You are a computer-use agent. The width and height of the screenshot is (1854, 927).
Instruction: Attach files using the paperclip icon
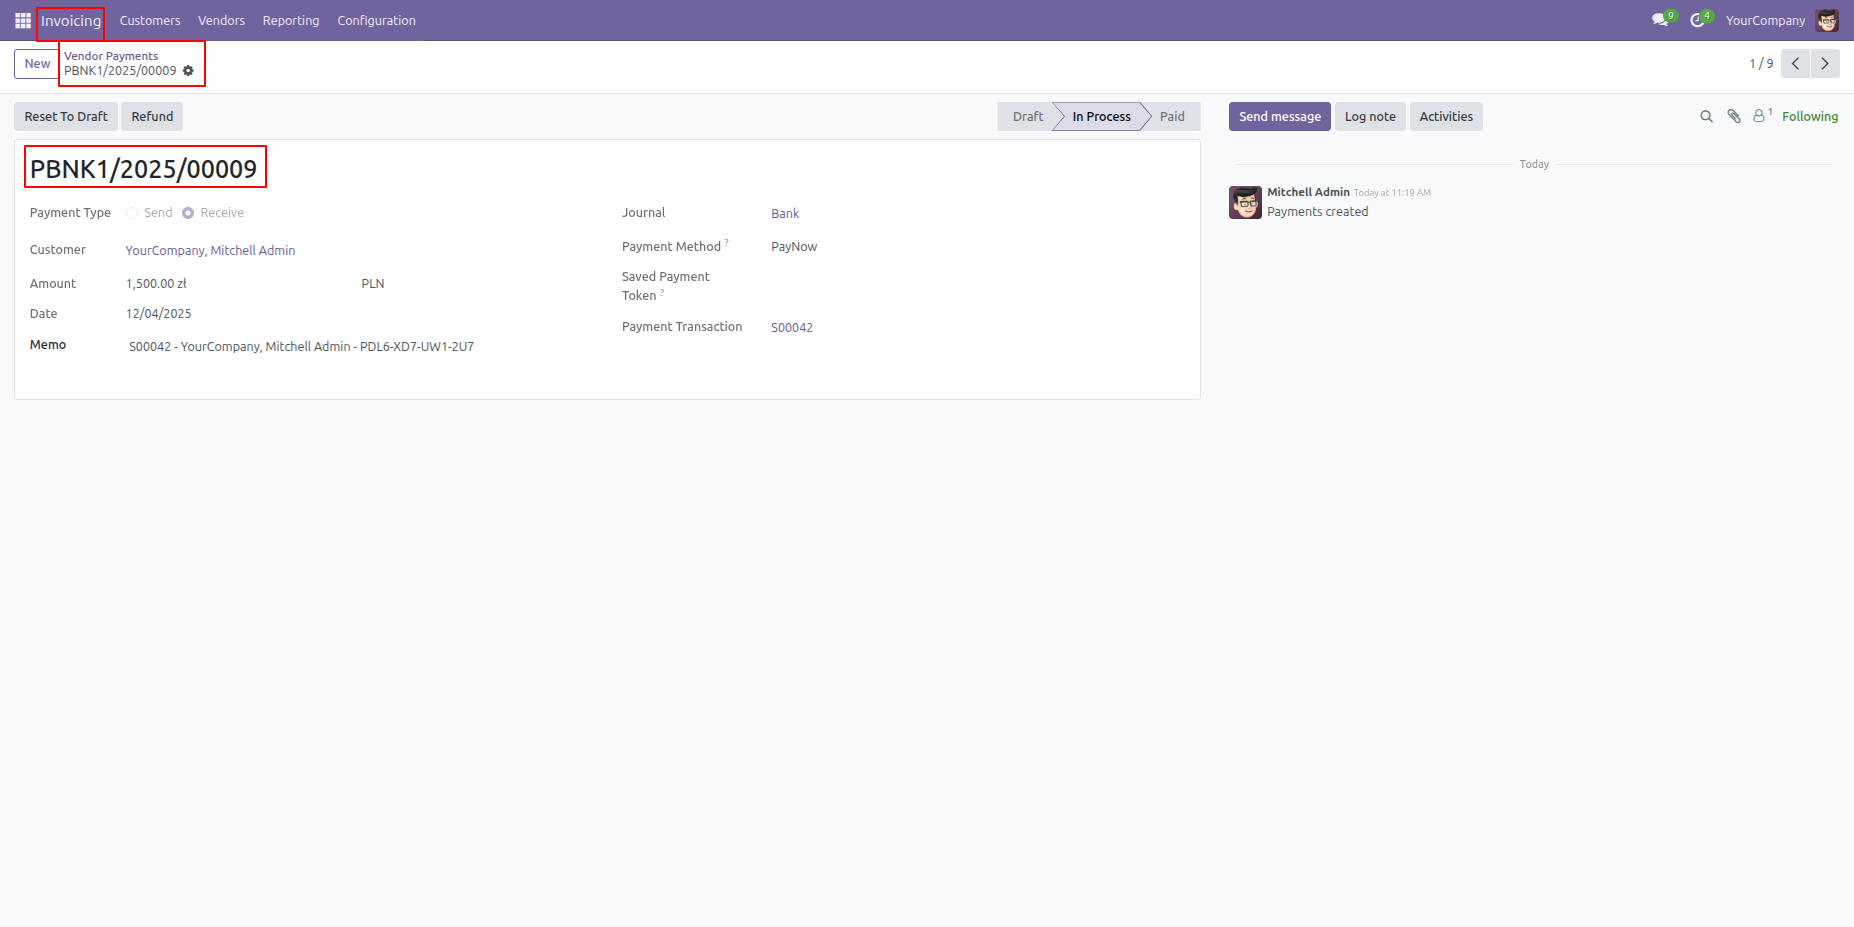[1734, 117]
